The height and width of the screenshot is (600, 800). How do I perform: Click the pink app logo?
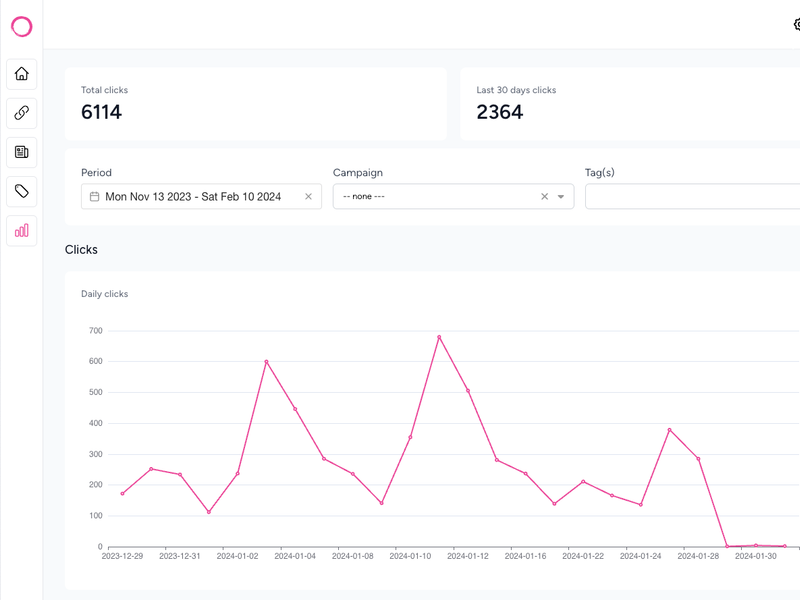click(22, 26)
